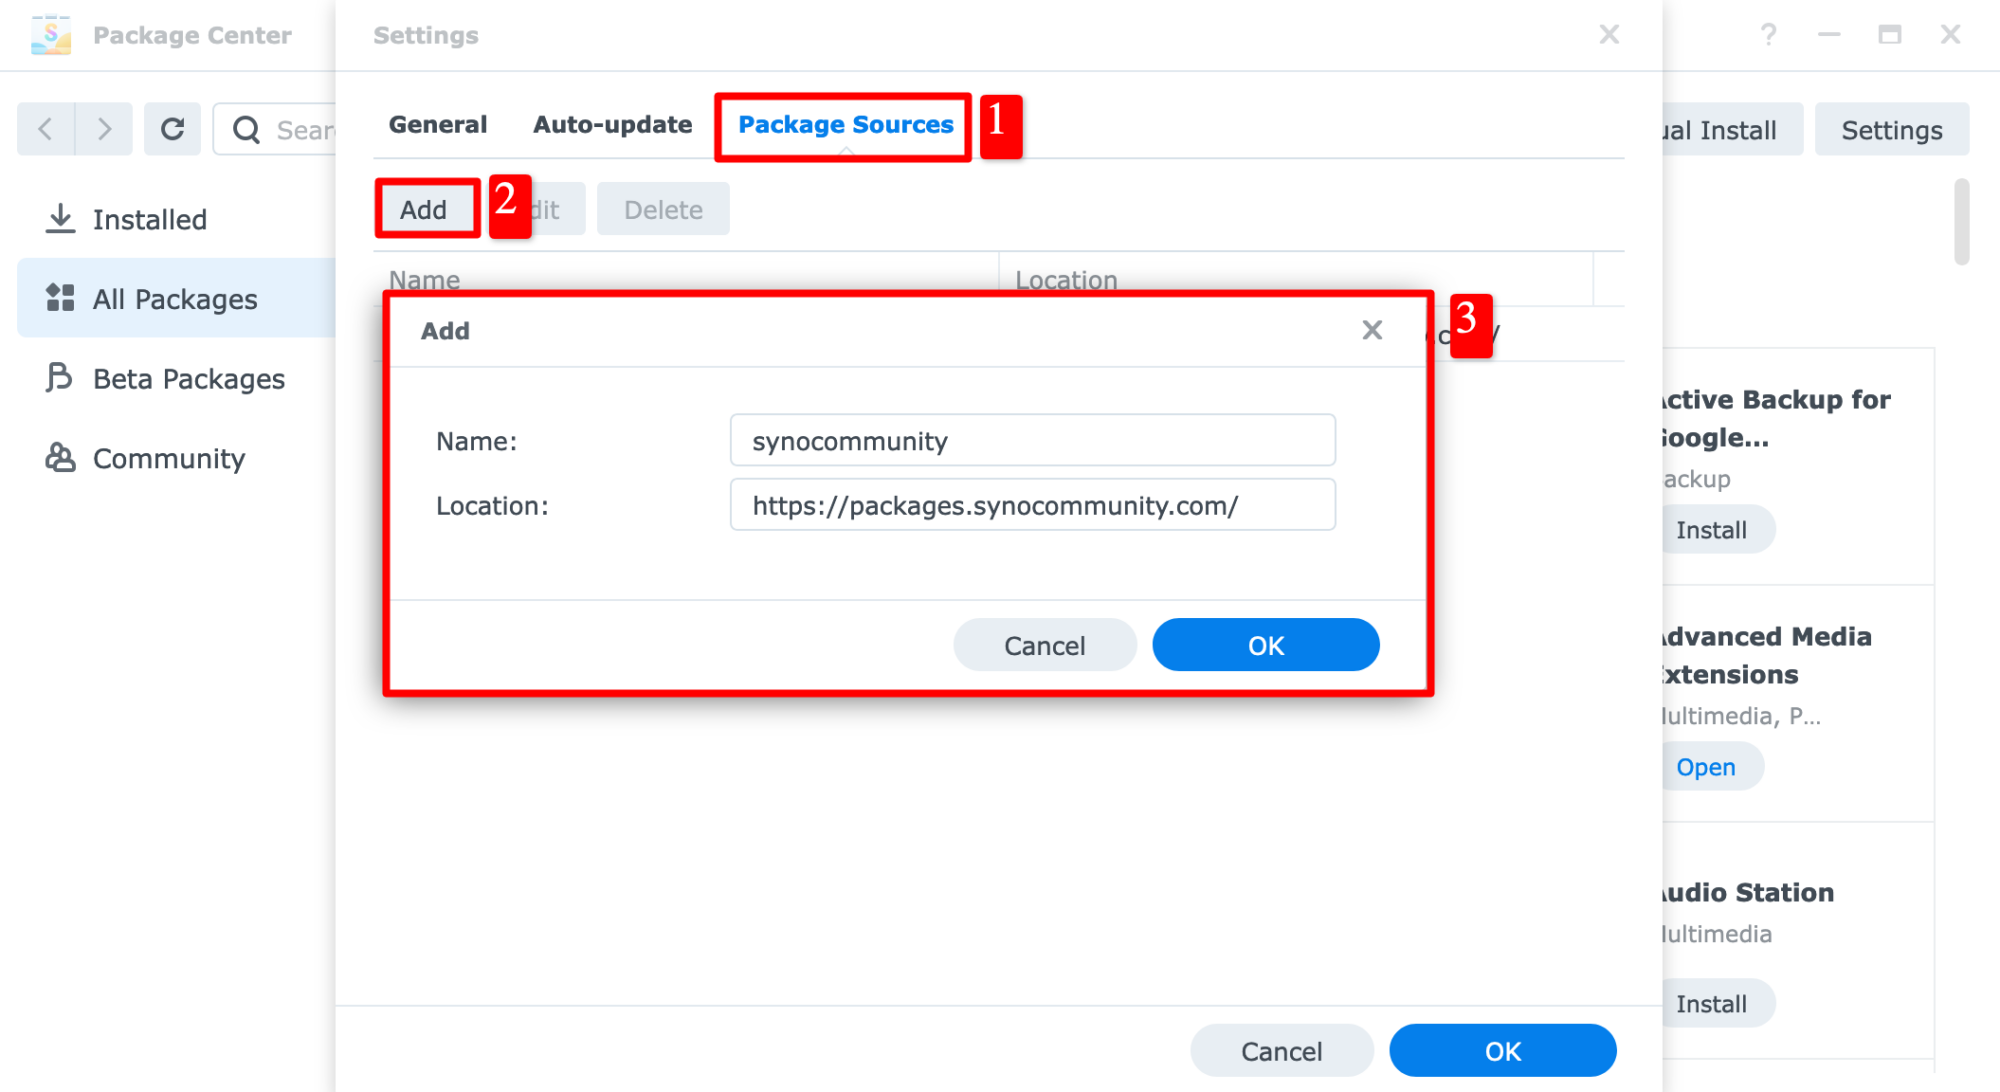Click the Add package source button
This screenshot has width=2000, height=1092.
(423, 210)
